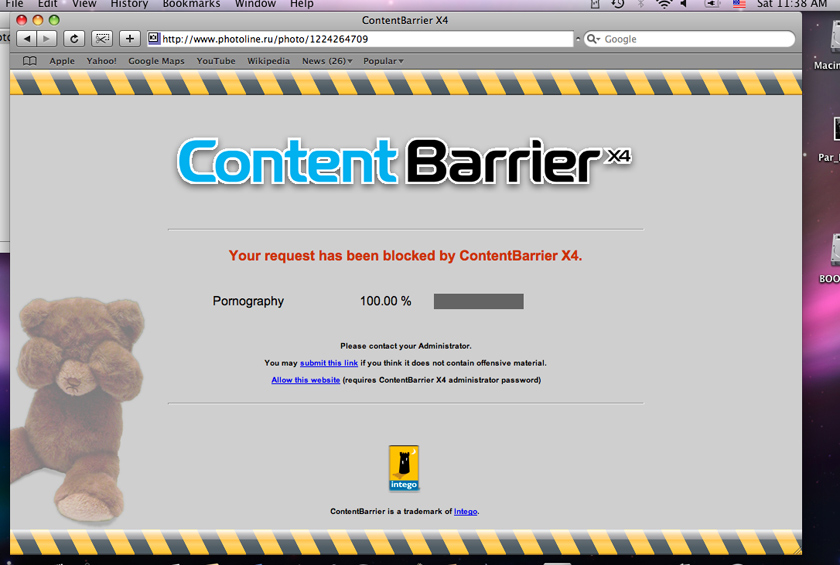
Task: Open the View menu
Action: [x=84, y=4]
